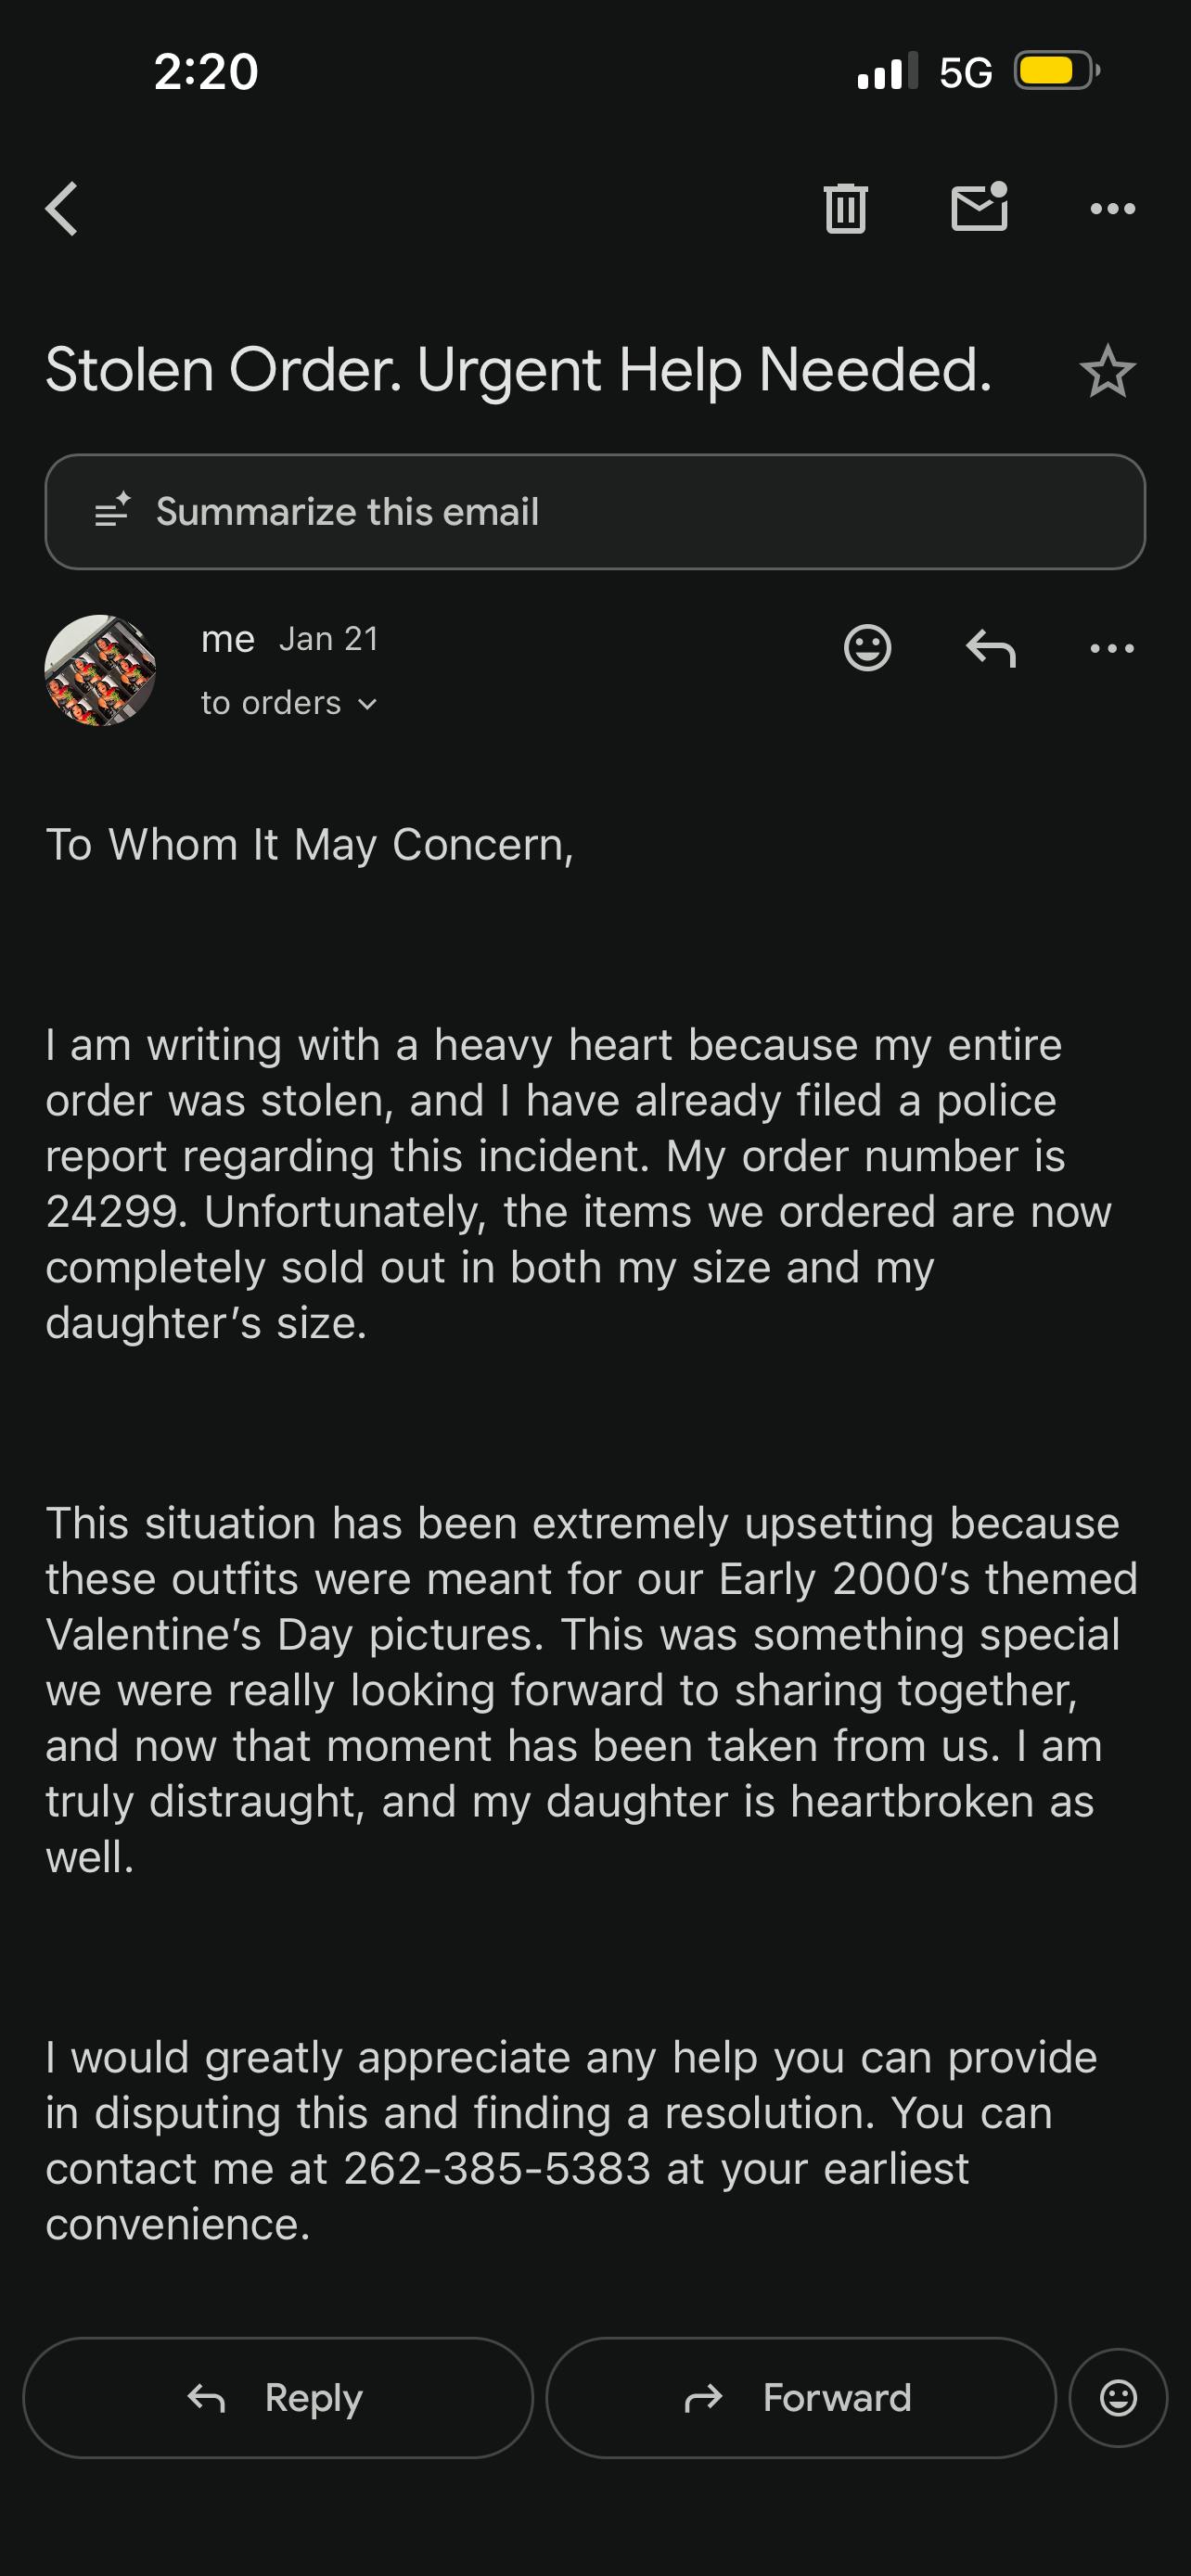Tap the reply arrow in message header
This screenshot has height=2576, width=1191.
click(990, 648)
